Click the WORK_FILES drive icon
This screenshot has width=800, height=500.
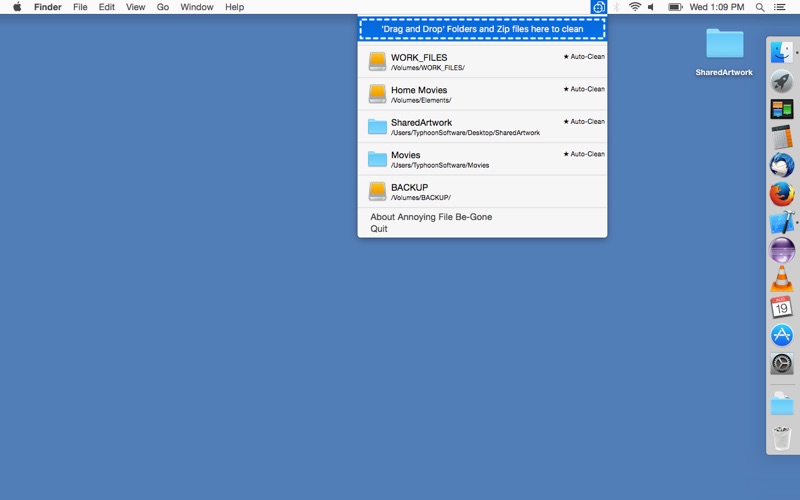tap(377, 62)
